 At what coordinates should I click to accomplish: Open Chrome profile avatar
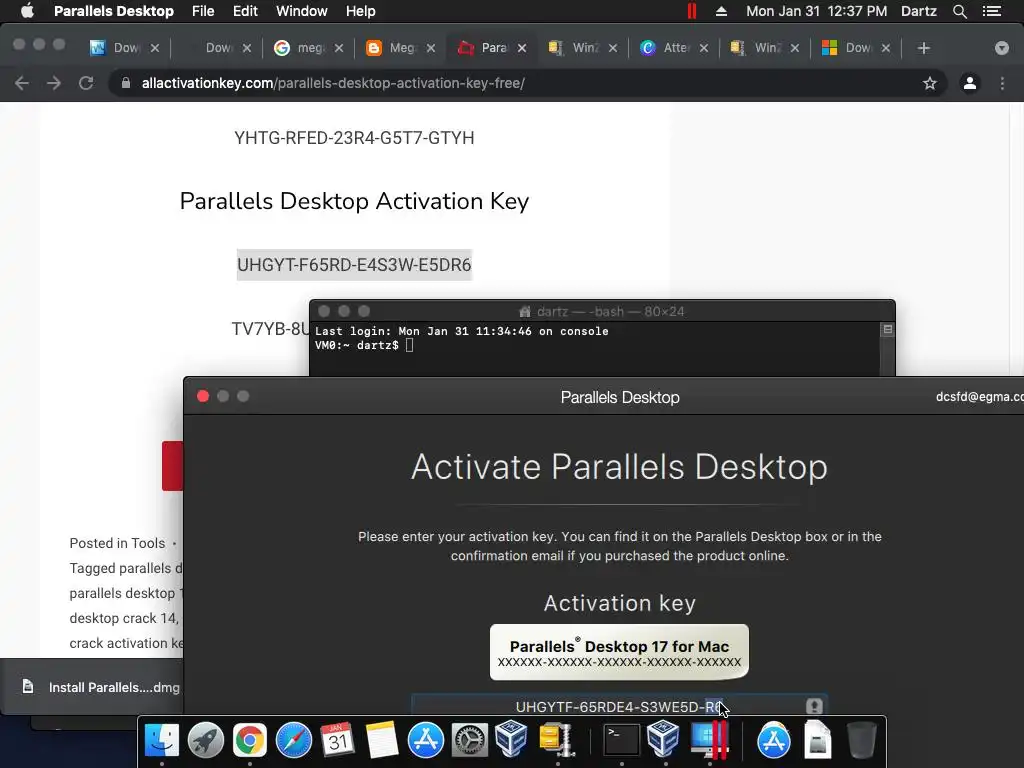point(970,83)
